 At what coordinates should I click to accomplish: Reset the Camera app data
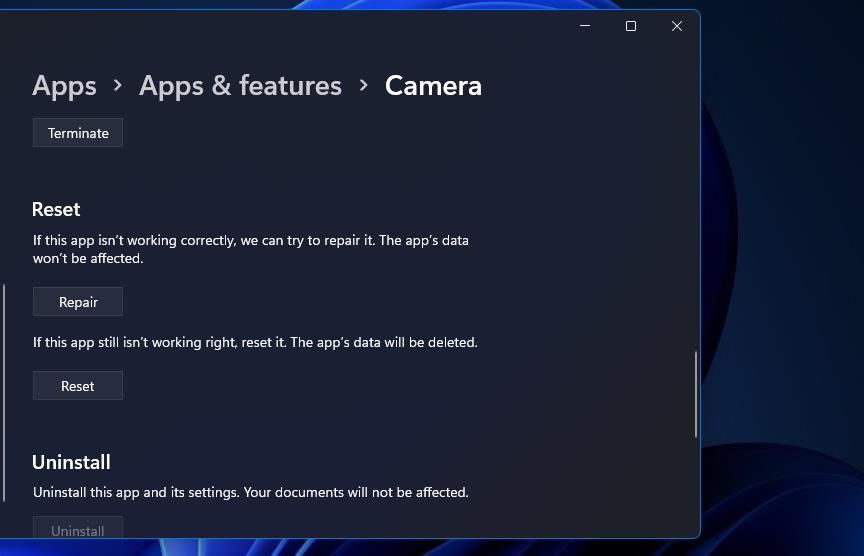pos(78,386)
